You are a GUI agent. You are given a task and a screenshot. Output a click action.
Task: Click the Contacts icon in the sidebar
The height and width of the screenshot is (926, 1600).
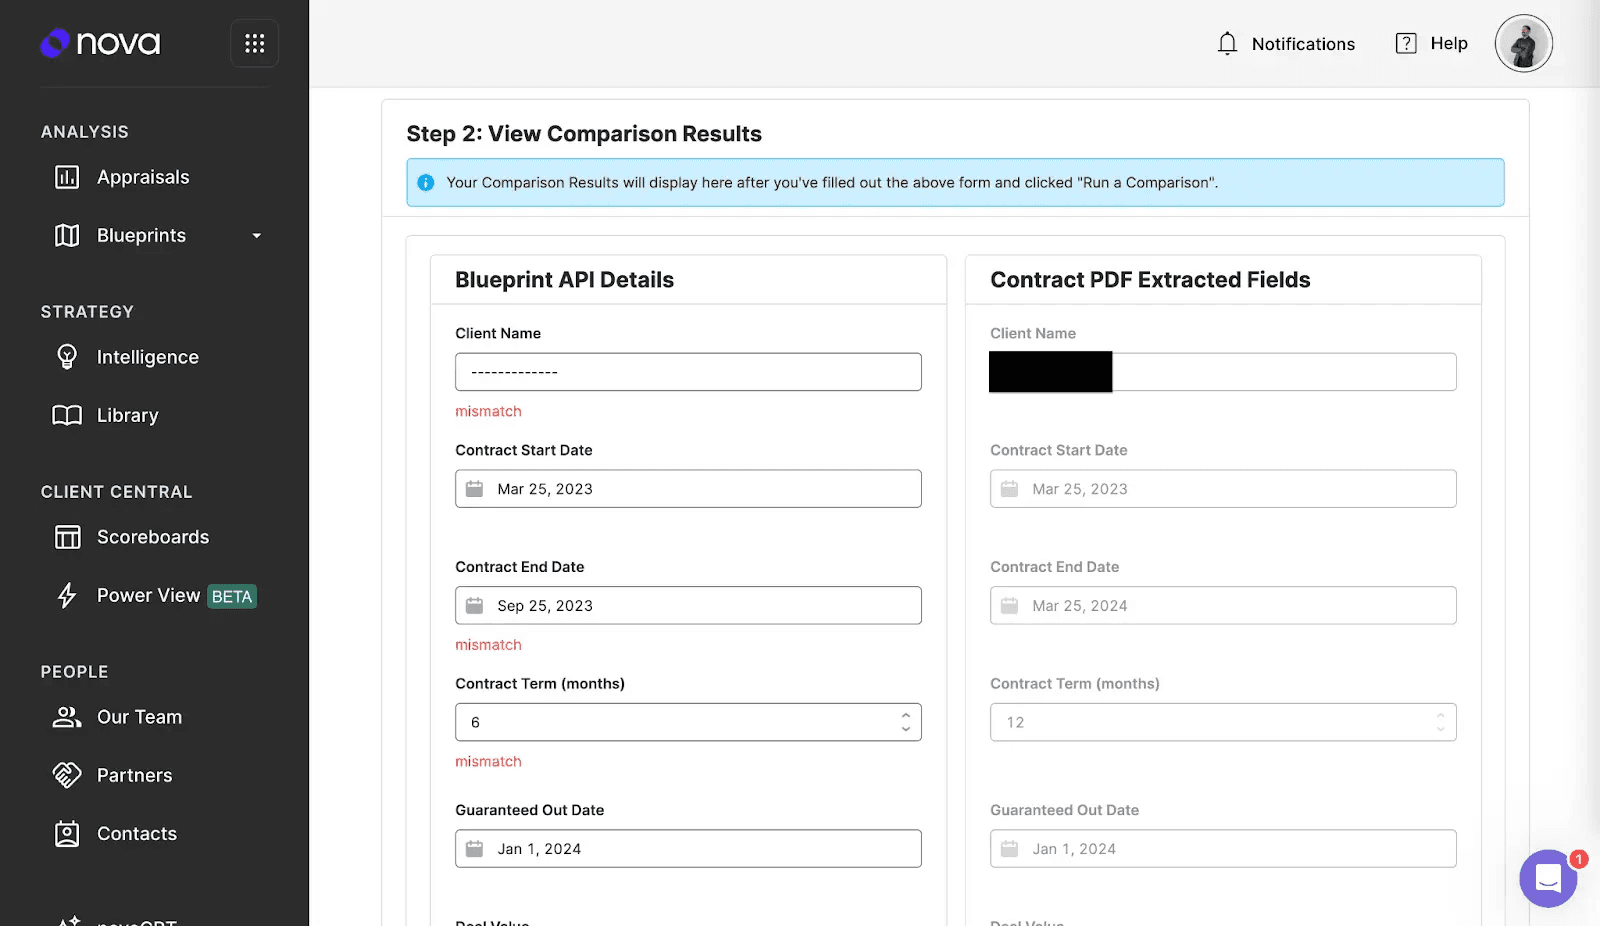[66, 833]
